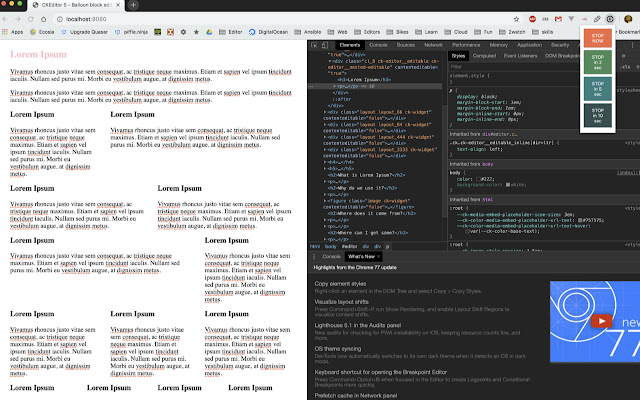Play the Chrome 77 video thumbnail
The height and width of the screenshot is (400, 640).
pos(601,321)
